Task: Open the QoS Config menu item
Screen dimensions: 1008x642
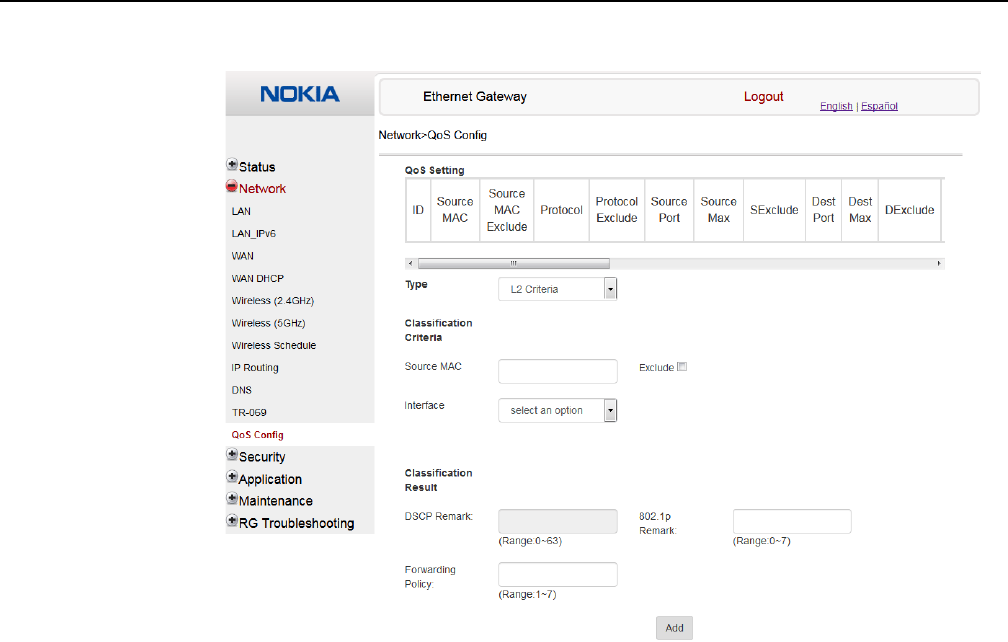Action: tap(257, 435)
